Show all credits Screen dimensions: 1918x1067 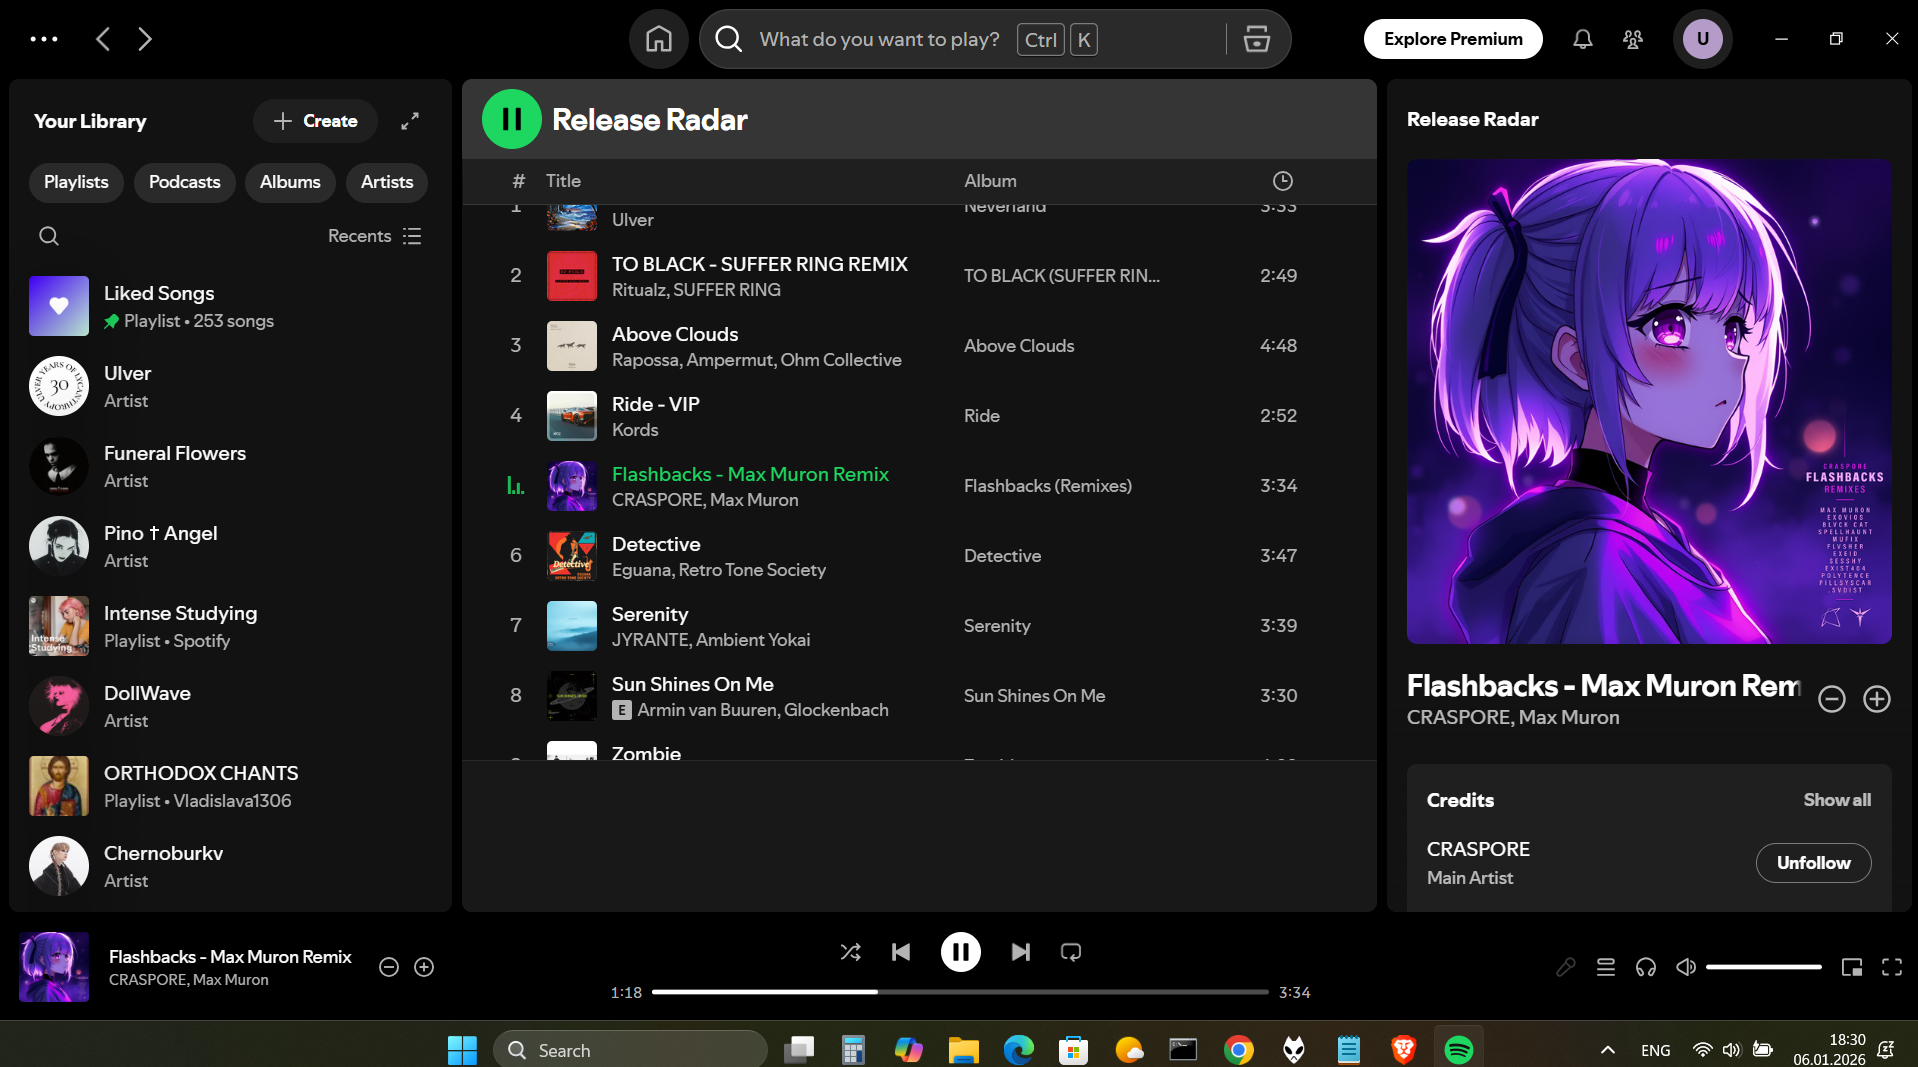point(1837,800)
